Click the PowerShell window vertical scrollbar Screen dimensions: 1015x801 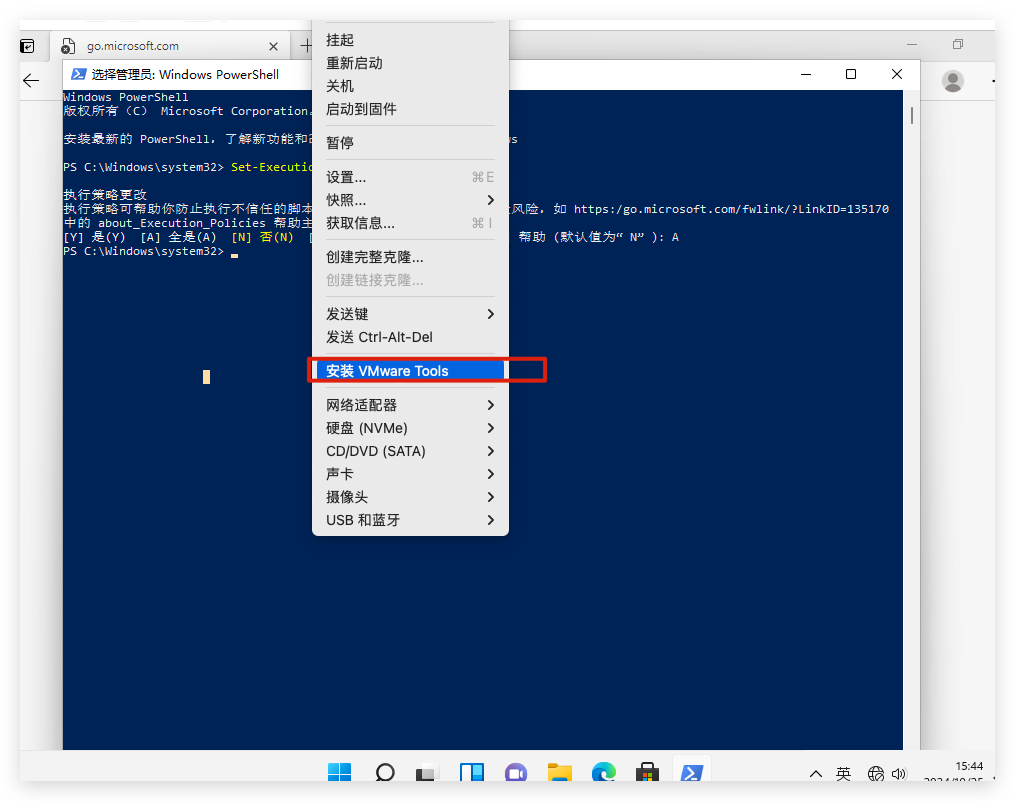[911, 115]
